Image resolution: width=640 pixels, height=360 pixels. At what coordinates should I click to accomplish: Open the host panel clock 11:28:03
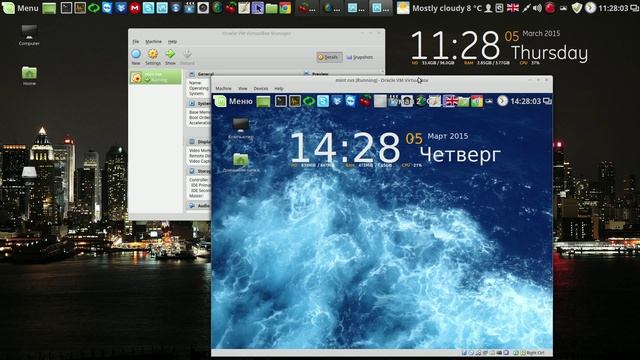614,8
